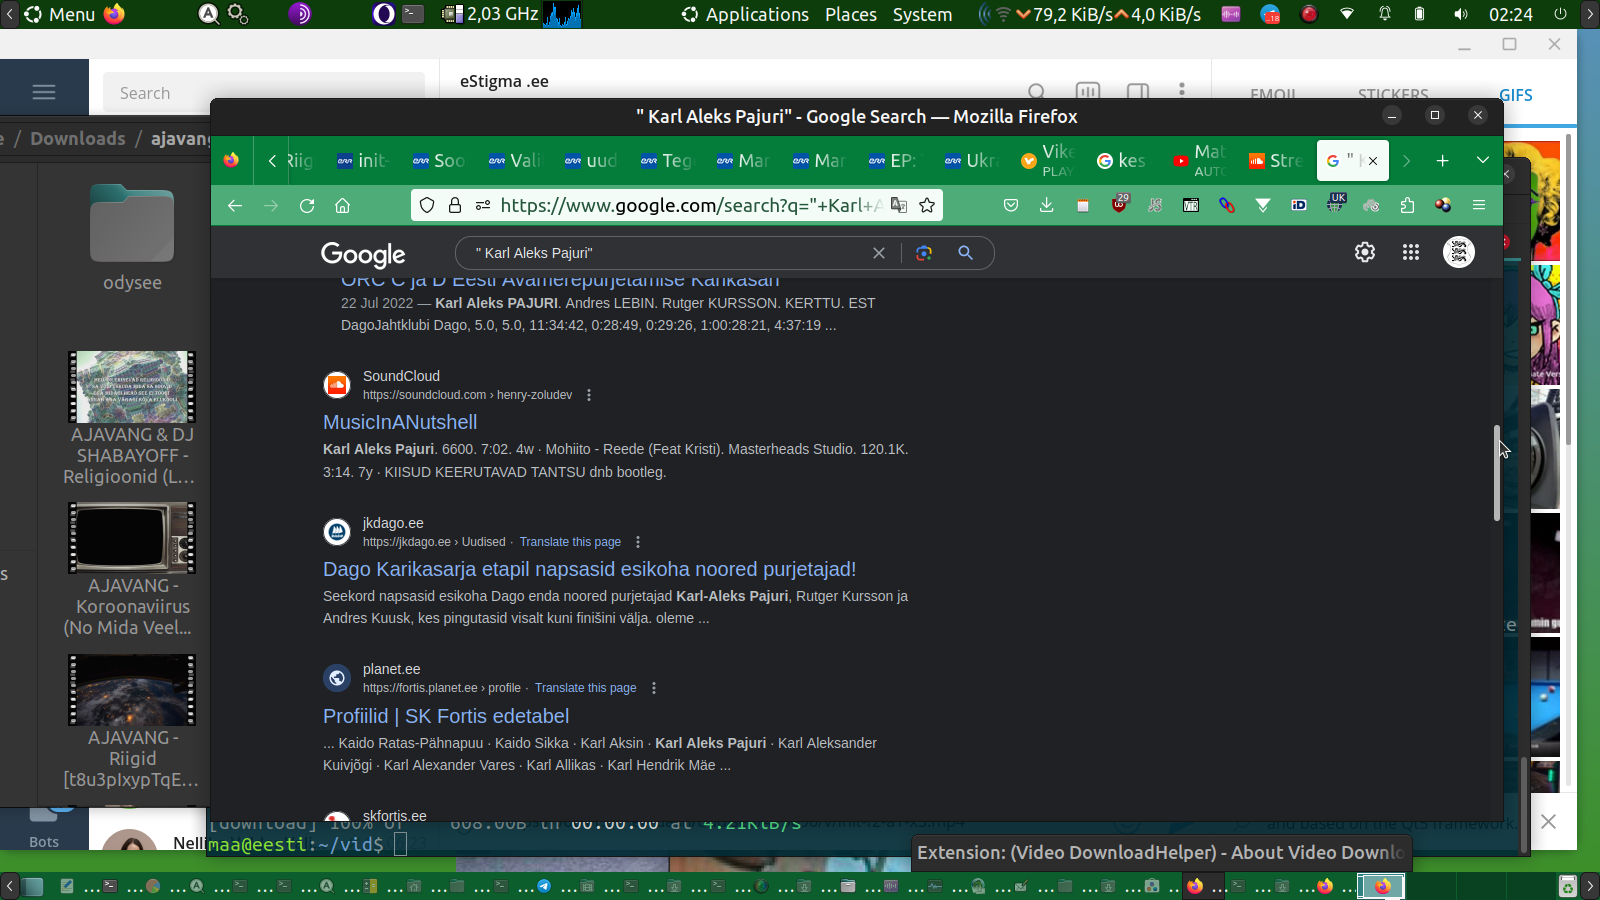The height and width of the screenshot is (900, 1600).
Task: Submit Google search with magnifier icon
Action: pyautogui.click(x=965, y=253)
